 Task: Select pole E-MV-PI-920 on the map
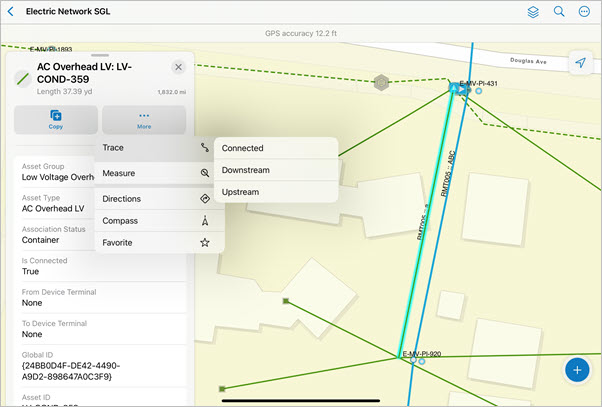[x=411, y=360]
